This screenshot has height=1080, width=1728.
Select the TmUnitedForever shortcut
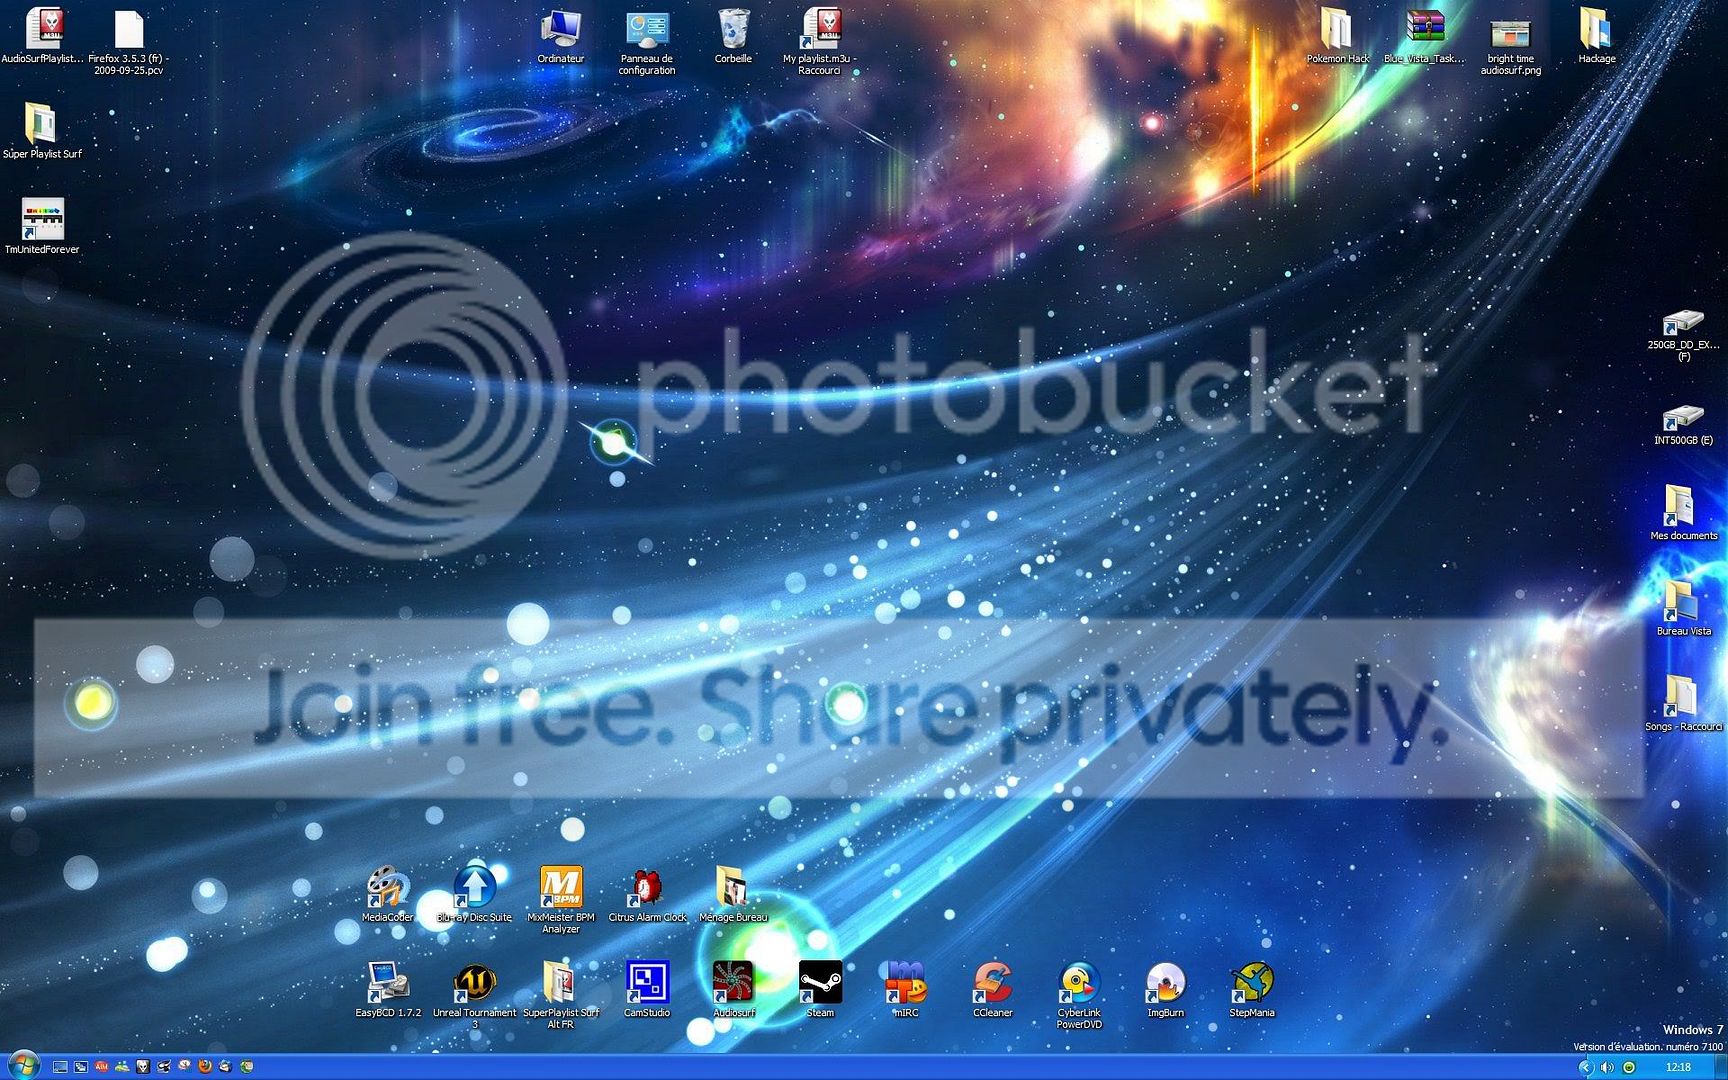pos(42,226)
